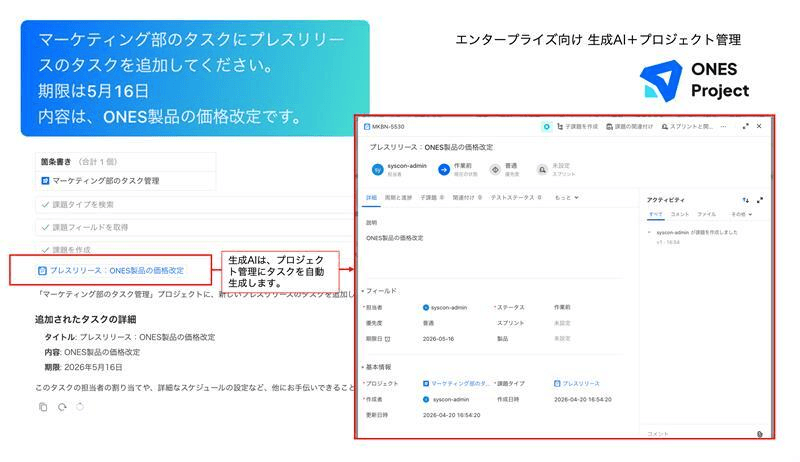Click the calendar icon beside 期限日
Viewport: 800px width, 462px height.
(388, 339)
